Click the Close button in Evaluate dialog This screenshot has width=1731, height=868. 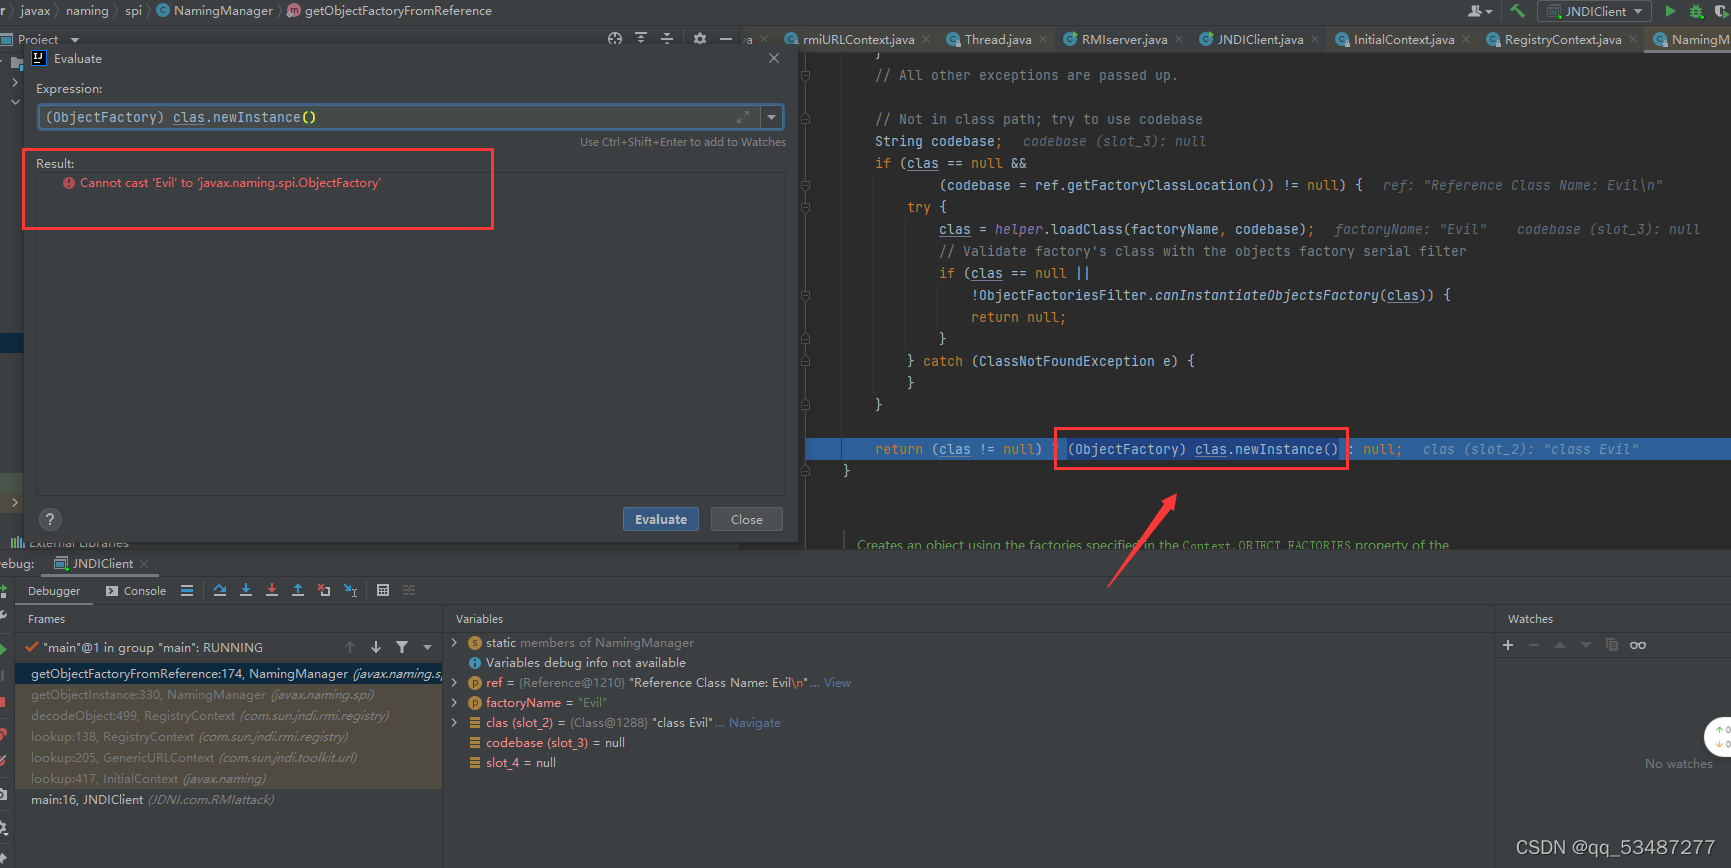click(746, 519)
